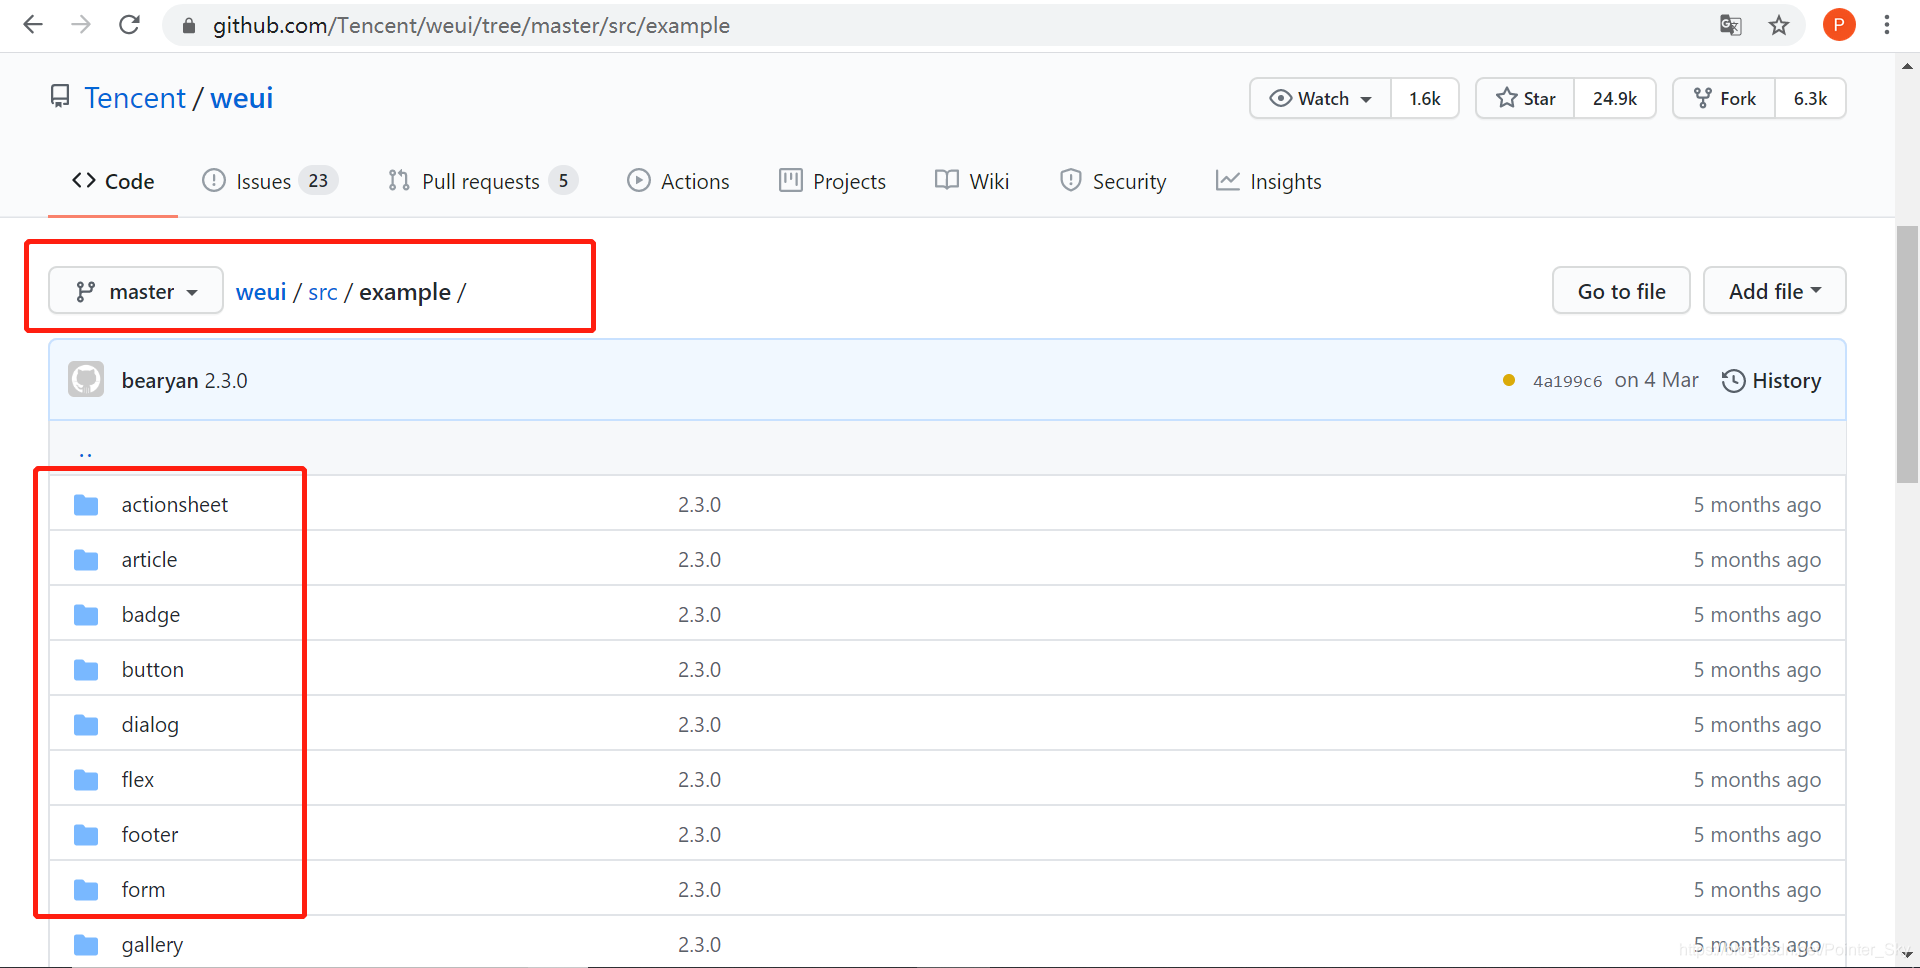Open the orange P profile avatar
1920x968 pixels.
coord(1838,25)
